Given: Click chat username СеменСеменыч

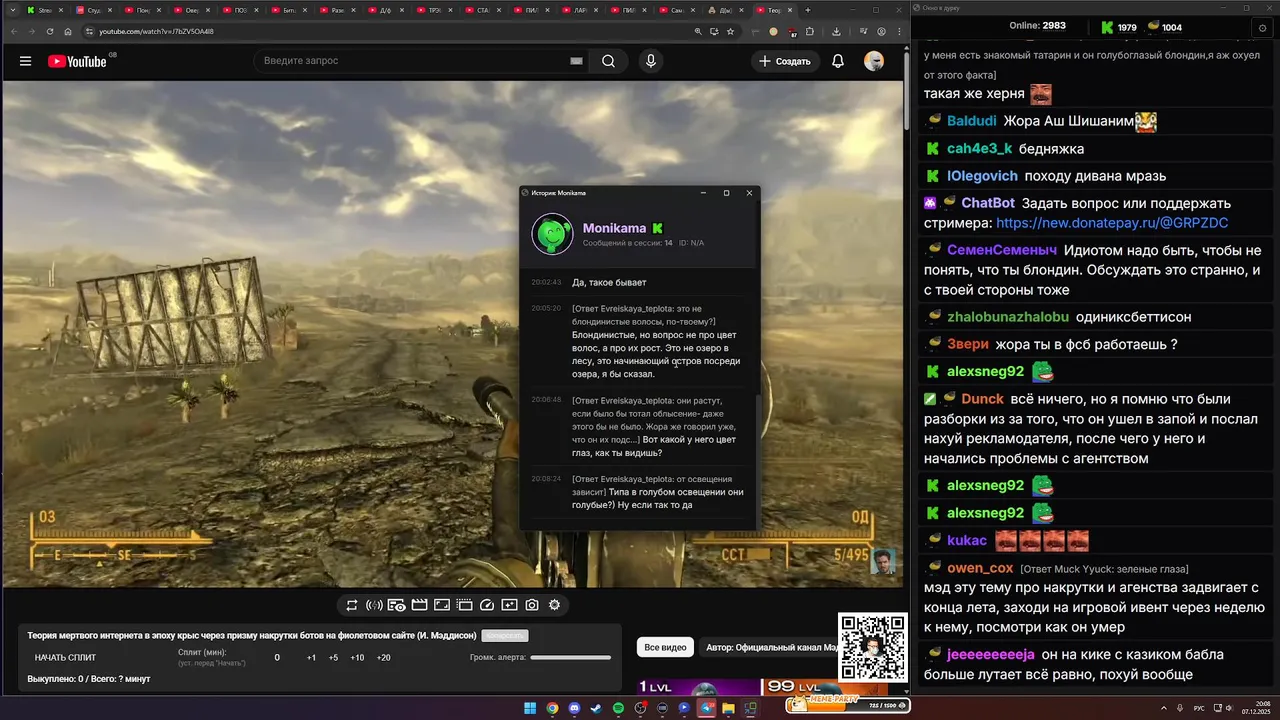Looking at the screenshot, I should click(1002, 250).
